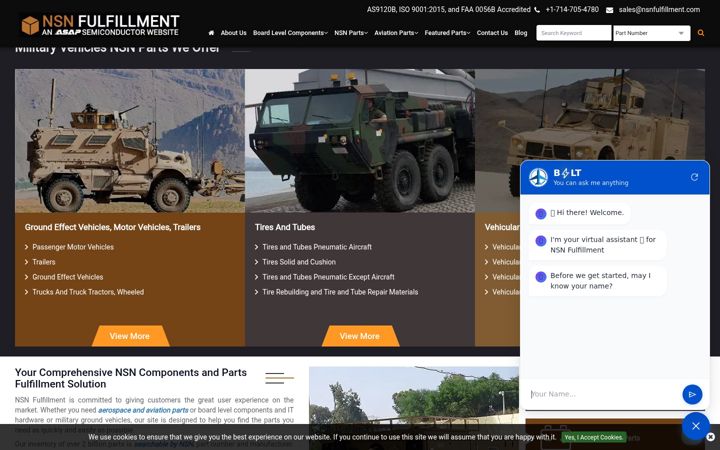Open the Trailers category link
720x450 pixels.
point(44,262)
